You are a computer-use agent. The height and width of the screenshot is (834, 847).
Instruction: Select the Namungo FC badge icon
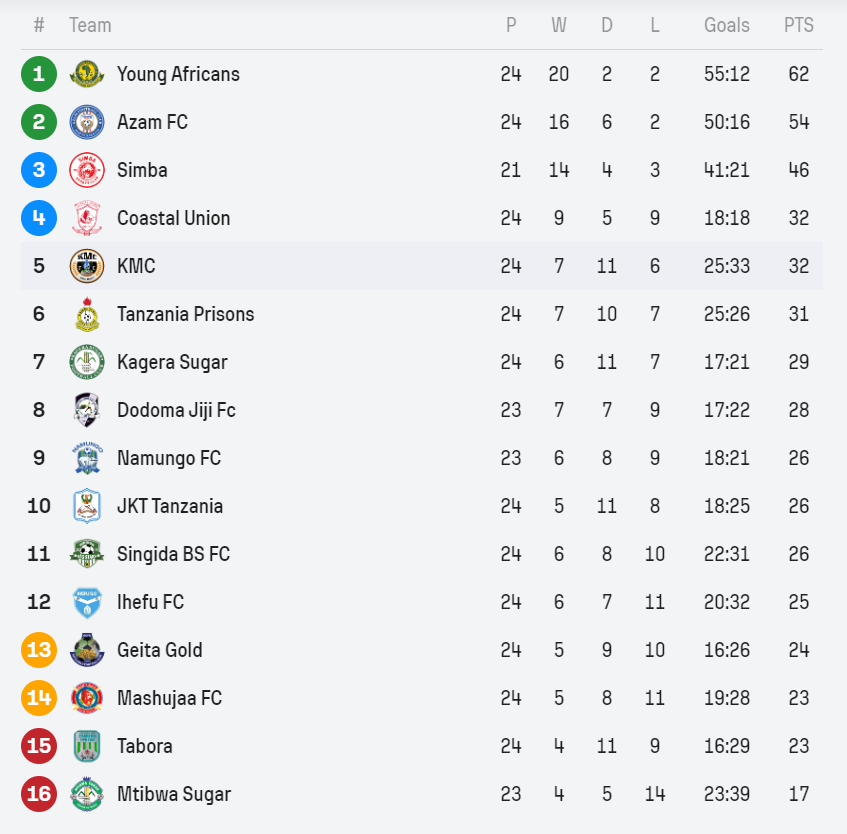87,458
